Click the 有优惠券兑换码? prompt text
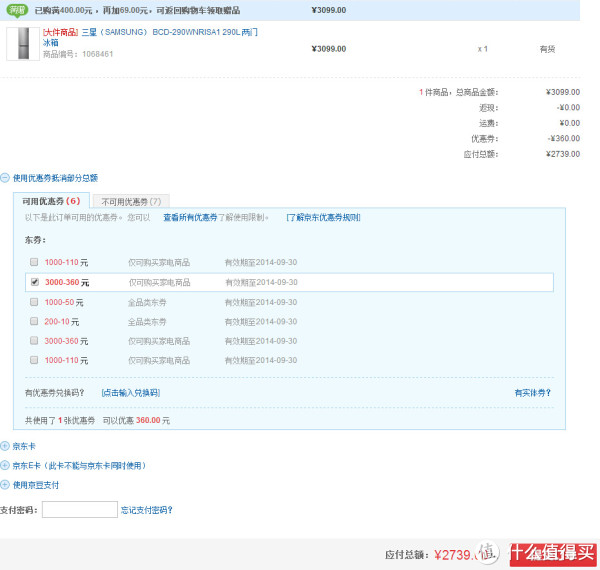The width and height of the screenshot is (600, 570). click(x=55, y=393)
